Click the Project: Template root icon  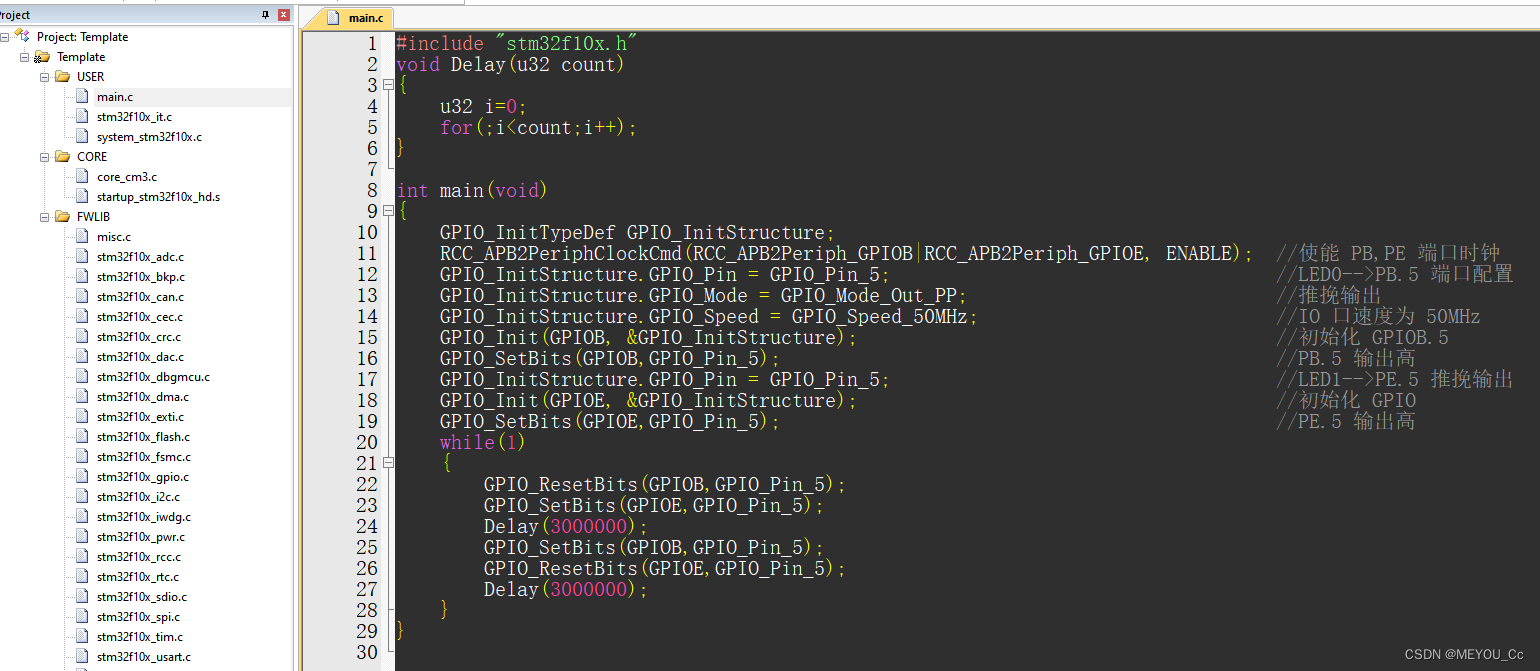pyautogui.click(x=22, y=36)
